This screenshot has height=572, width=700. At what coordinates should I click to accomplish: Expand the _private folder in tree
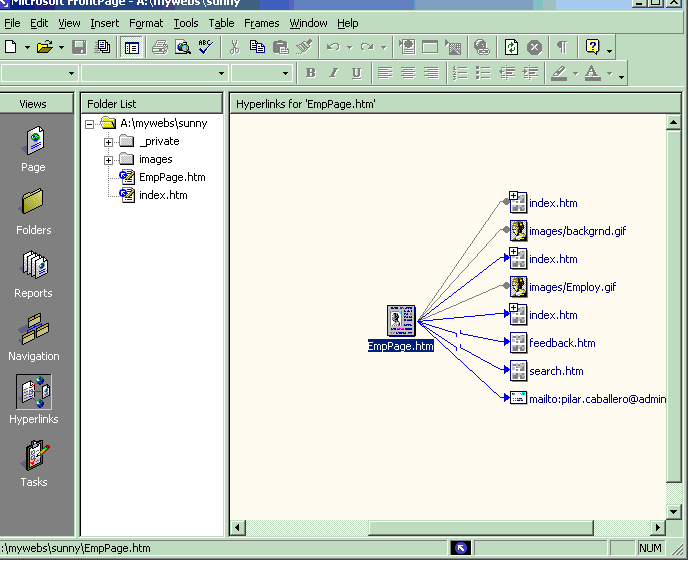pos(109,142)
